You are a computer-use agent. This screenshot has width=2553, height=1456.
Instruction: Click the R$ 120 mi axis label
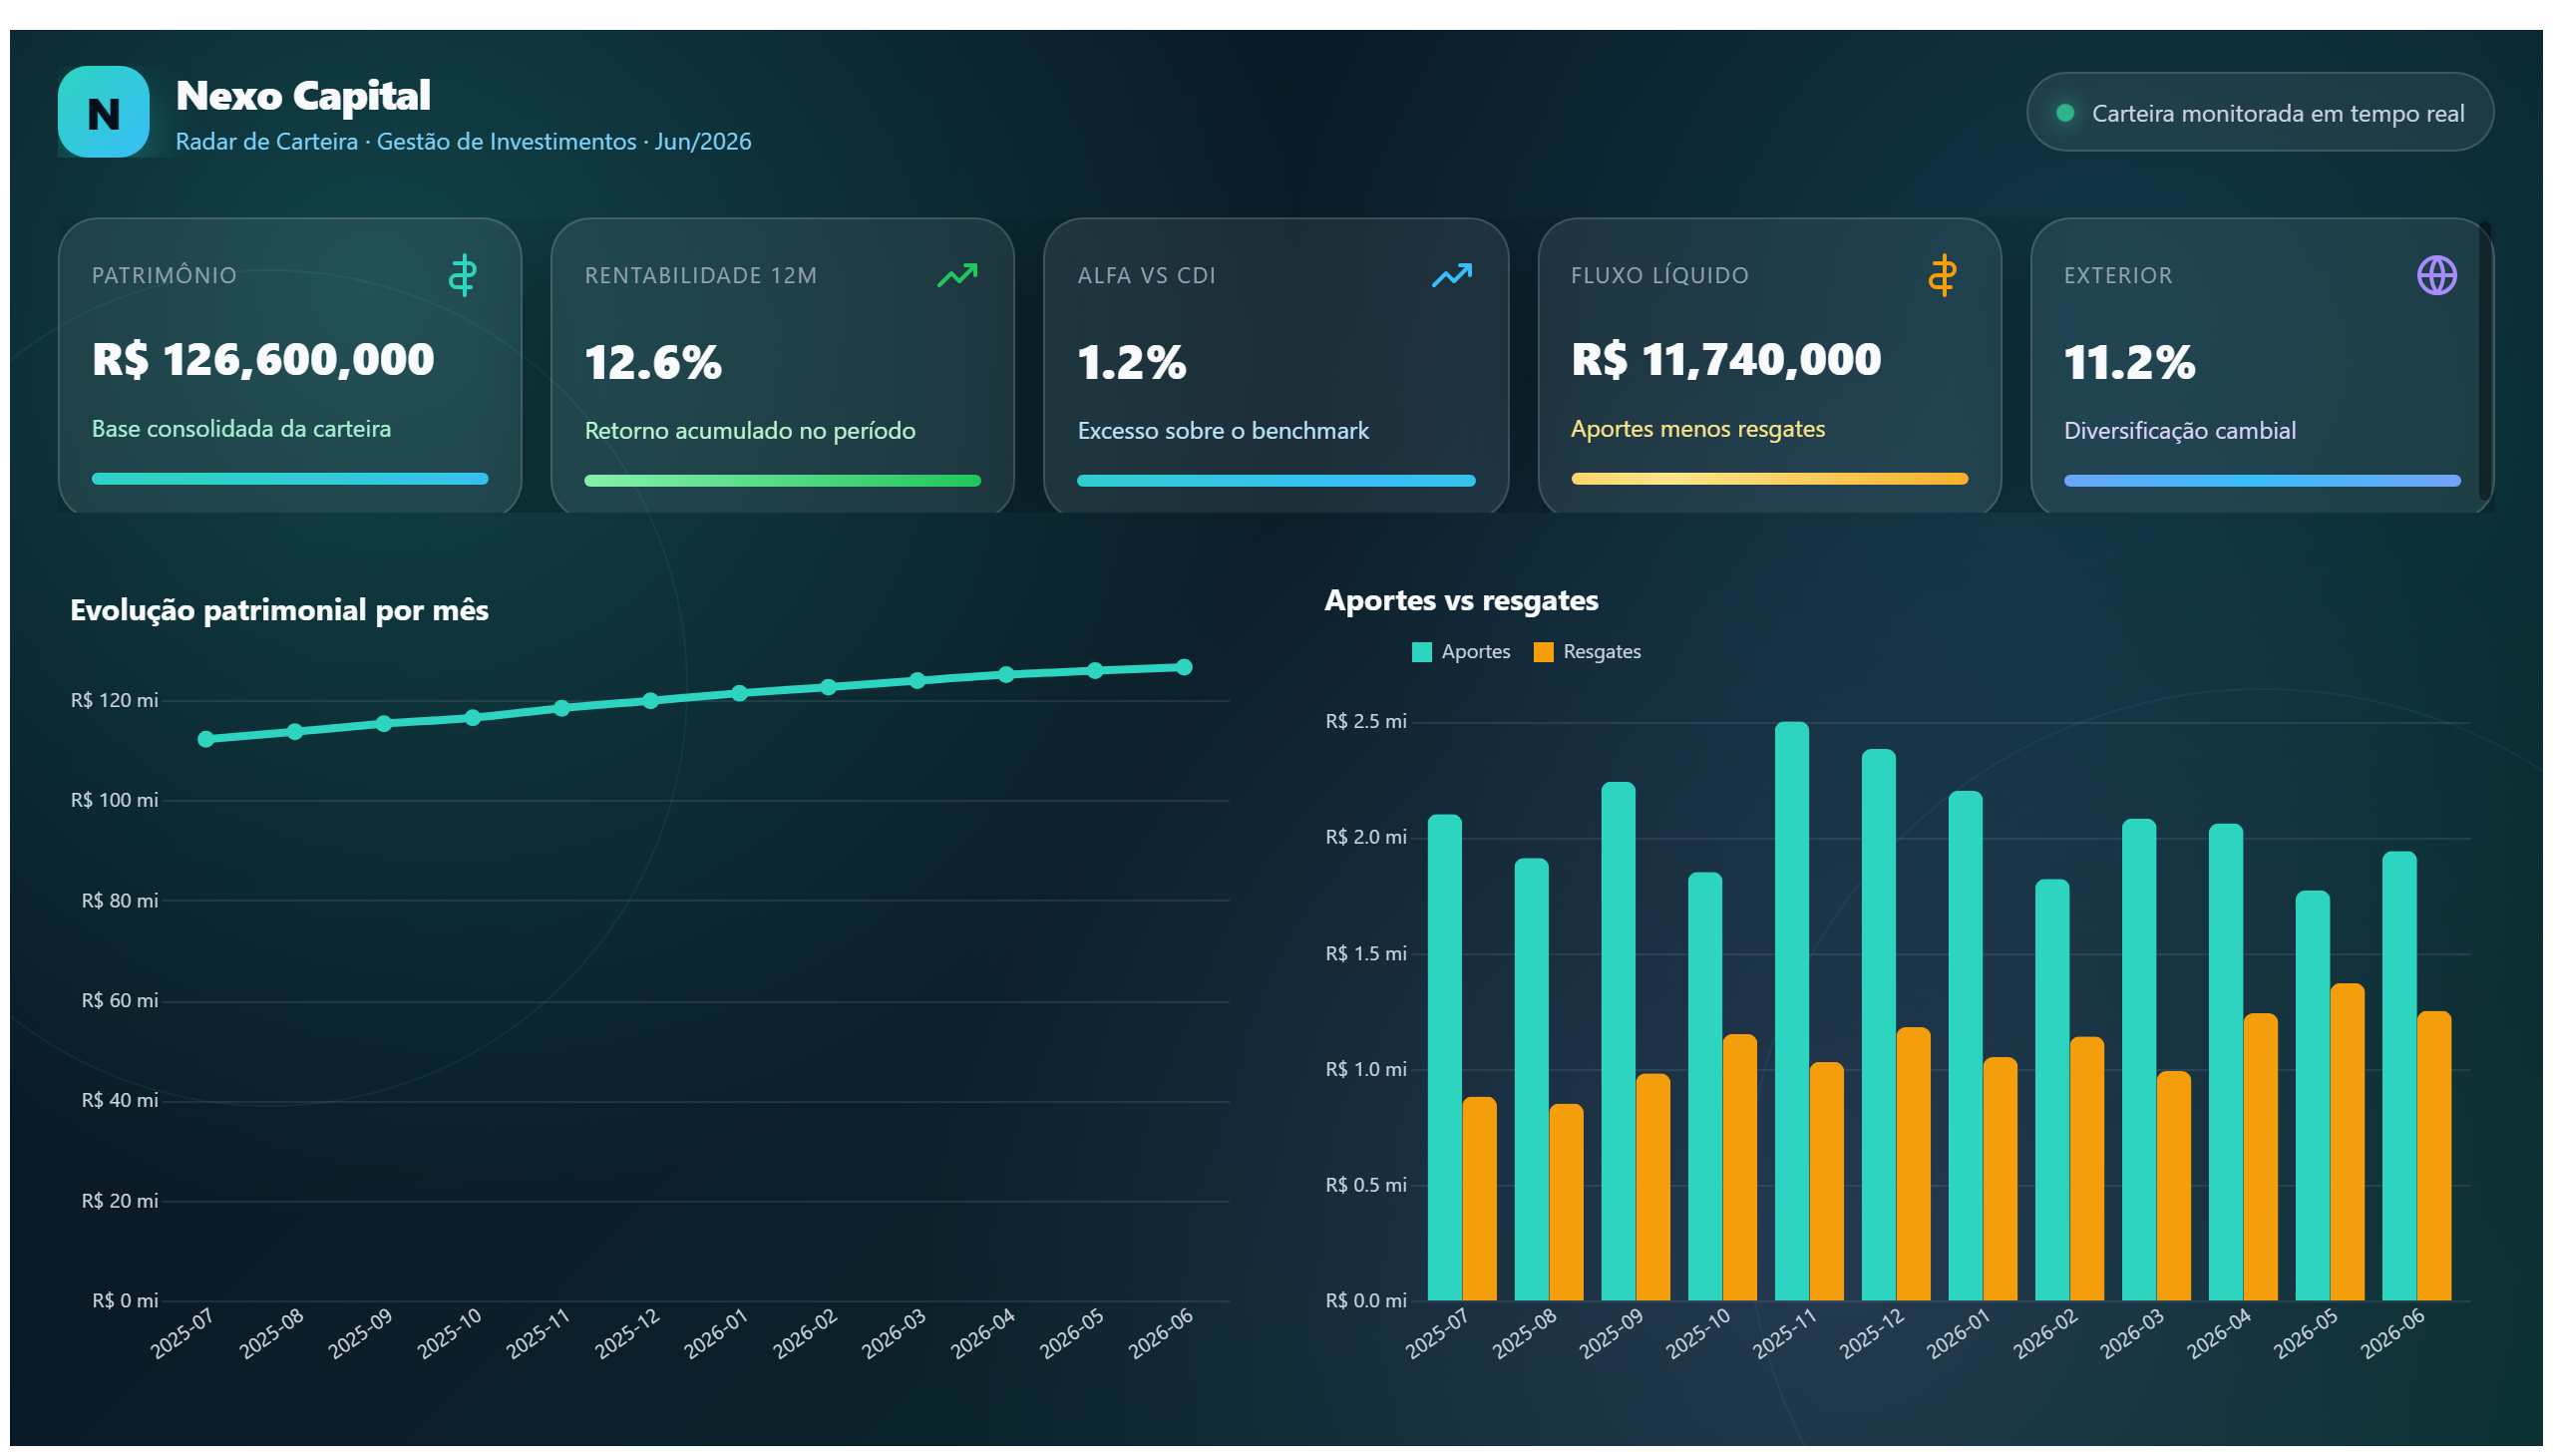(114, 701)
